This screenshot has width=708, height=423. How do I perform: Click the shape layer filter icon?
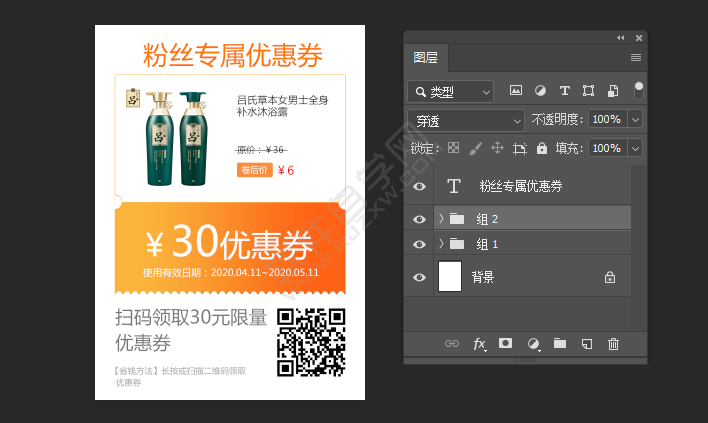588,91
